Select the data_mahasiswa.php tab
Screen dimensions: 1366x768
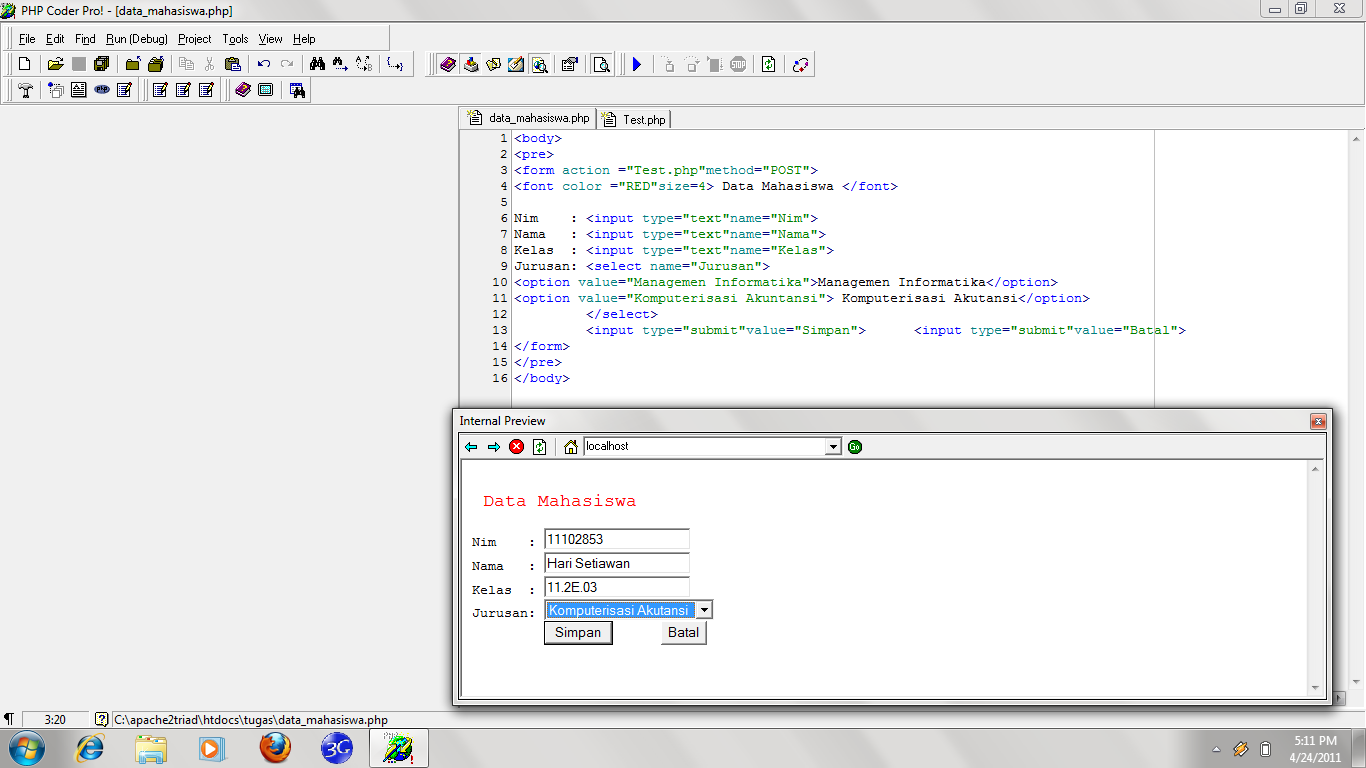(x=528, y=118)
